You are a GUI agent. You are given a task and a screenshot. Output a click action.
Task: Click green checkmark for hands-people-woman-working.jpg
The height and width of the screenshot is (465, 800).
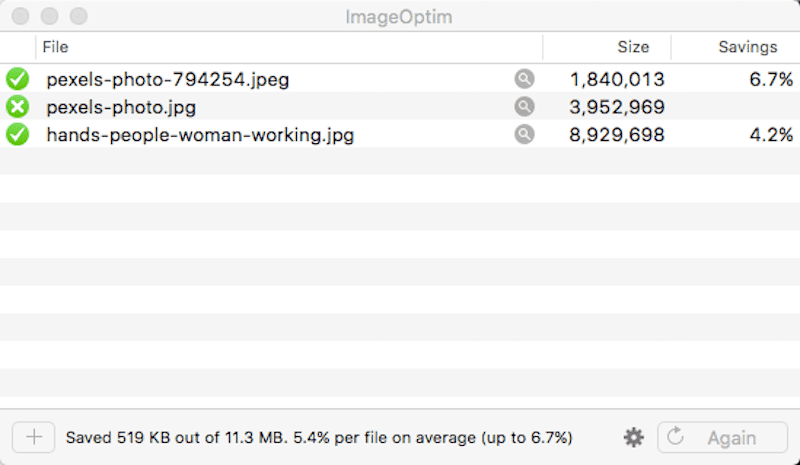(17, 135)
